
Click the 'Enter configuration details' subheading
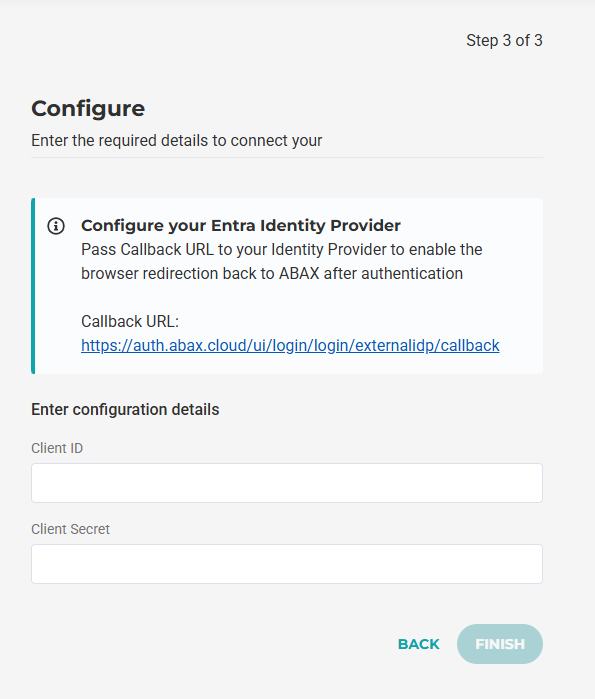pyautogui.click(x=125, y=409)
